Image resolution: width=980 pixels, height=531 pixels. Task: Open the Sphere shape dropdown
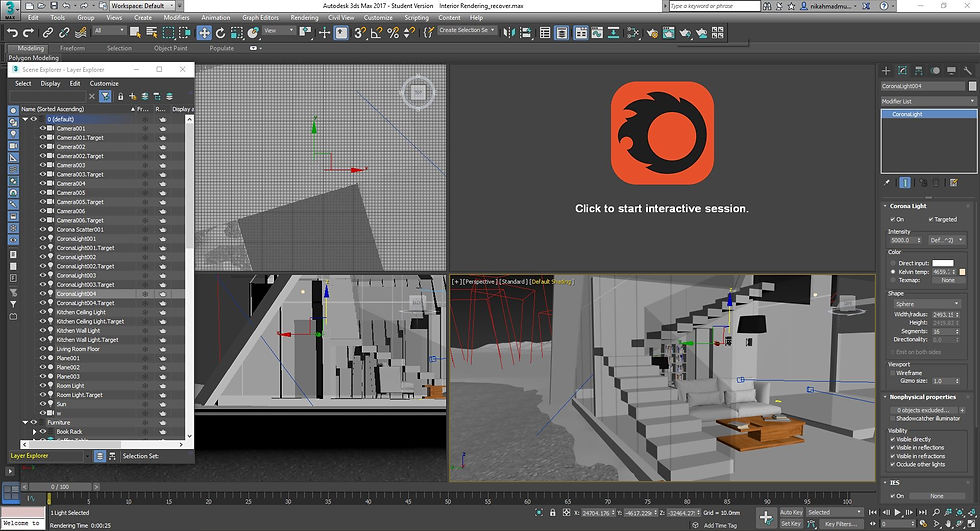[x=927, y=304]
